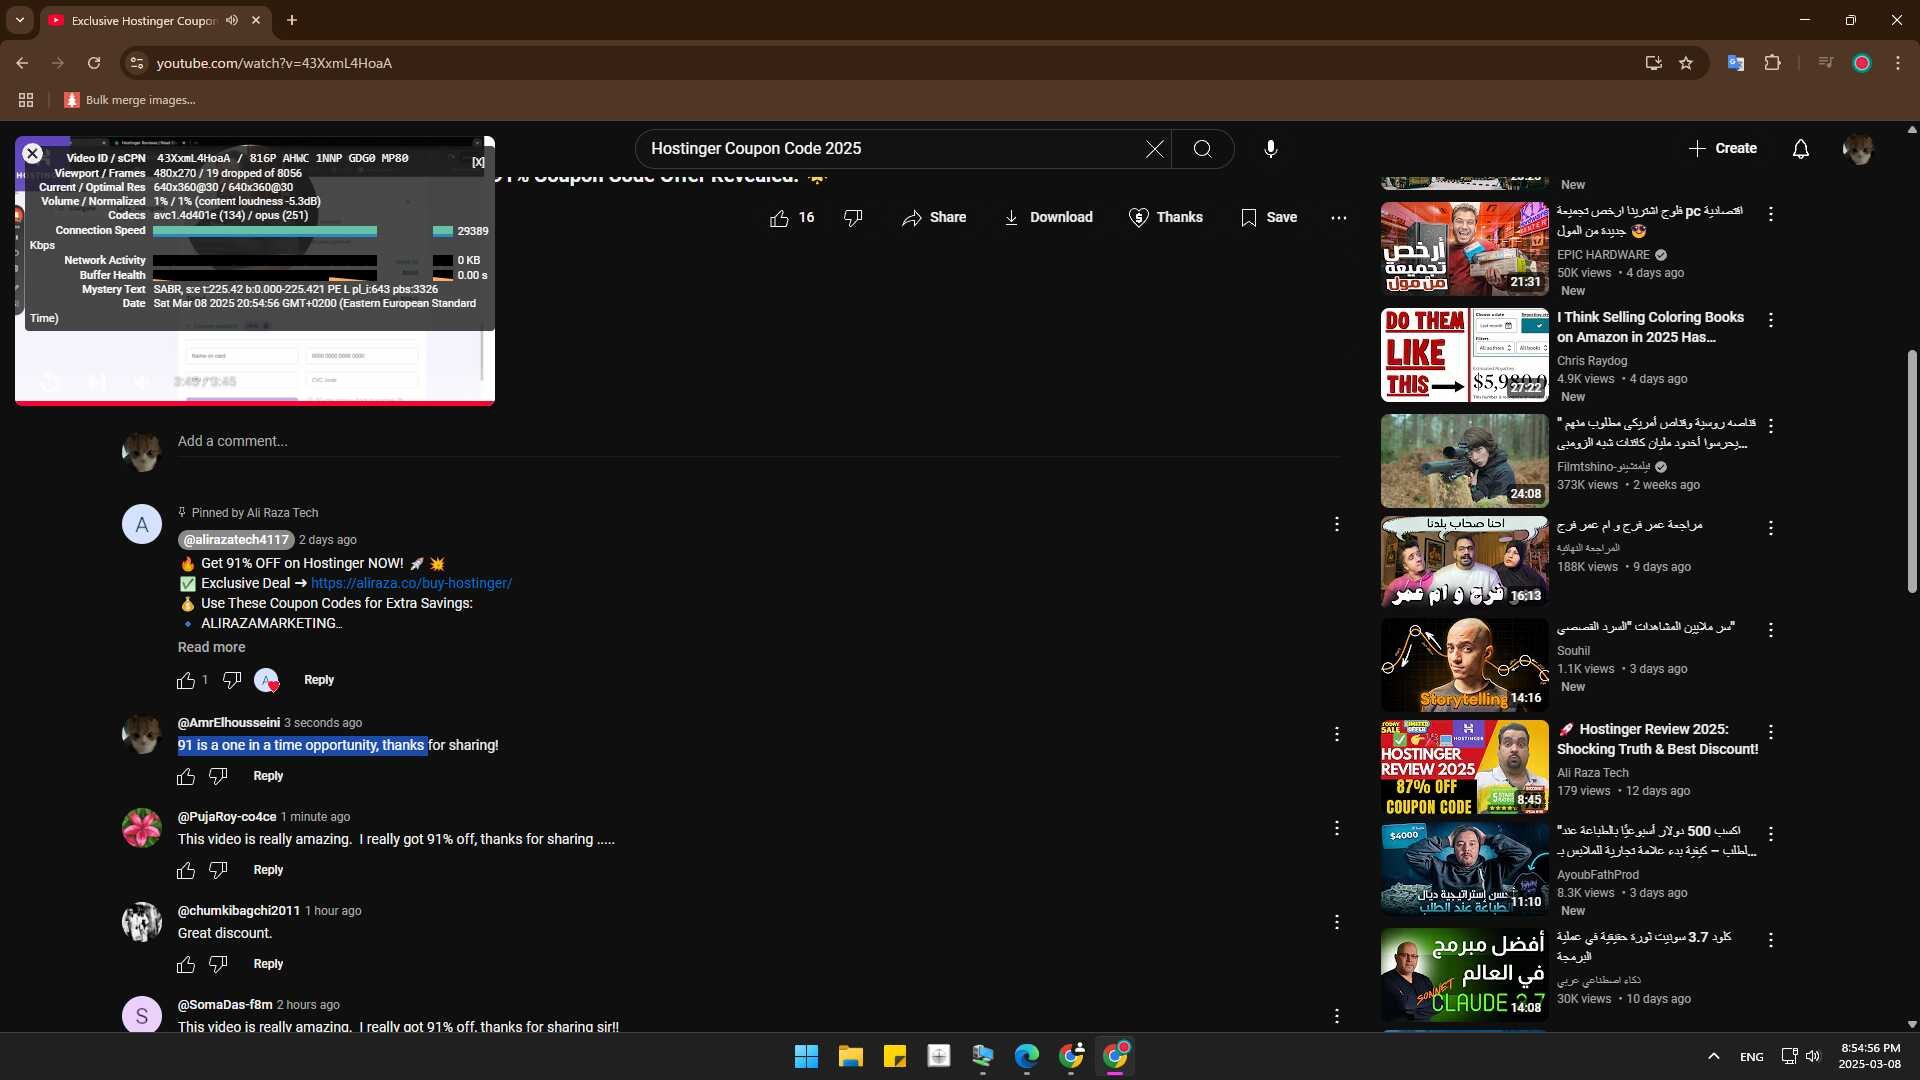Click the Add a comment field
Screen dimensions: 1920x1080
[x=758, y=442]
